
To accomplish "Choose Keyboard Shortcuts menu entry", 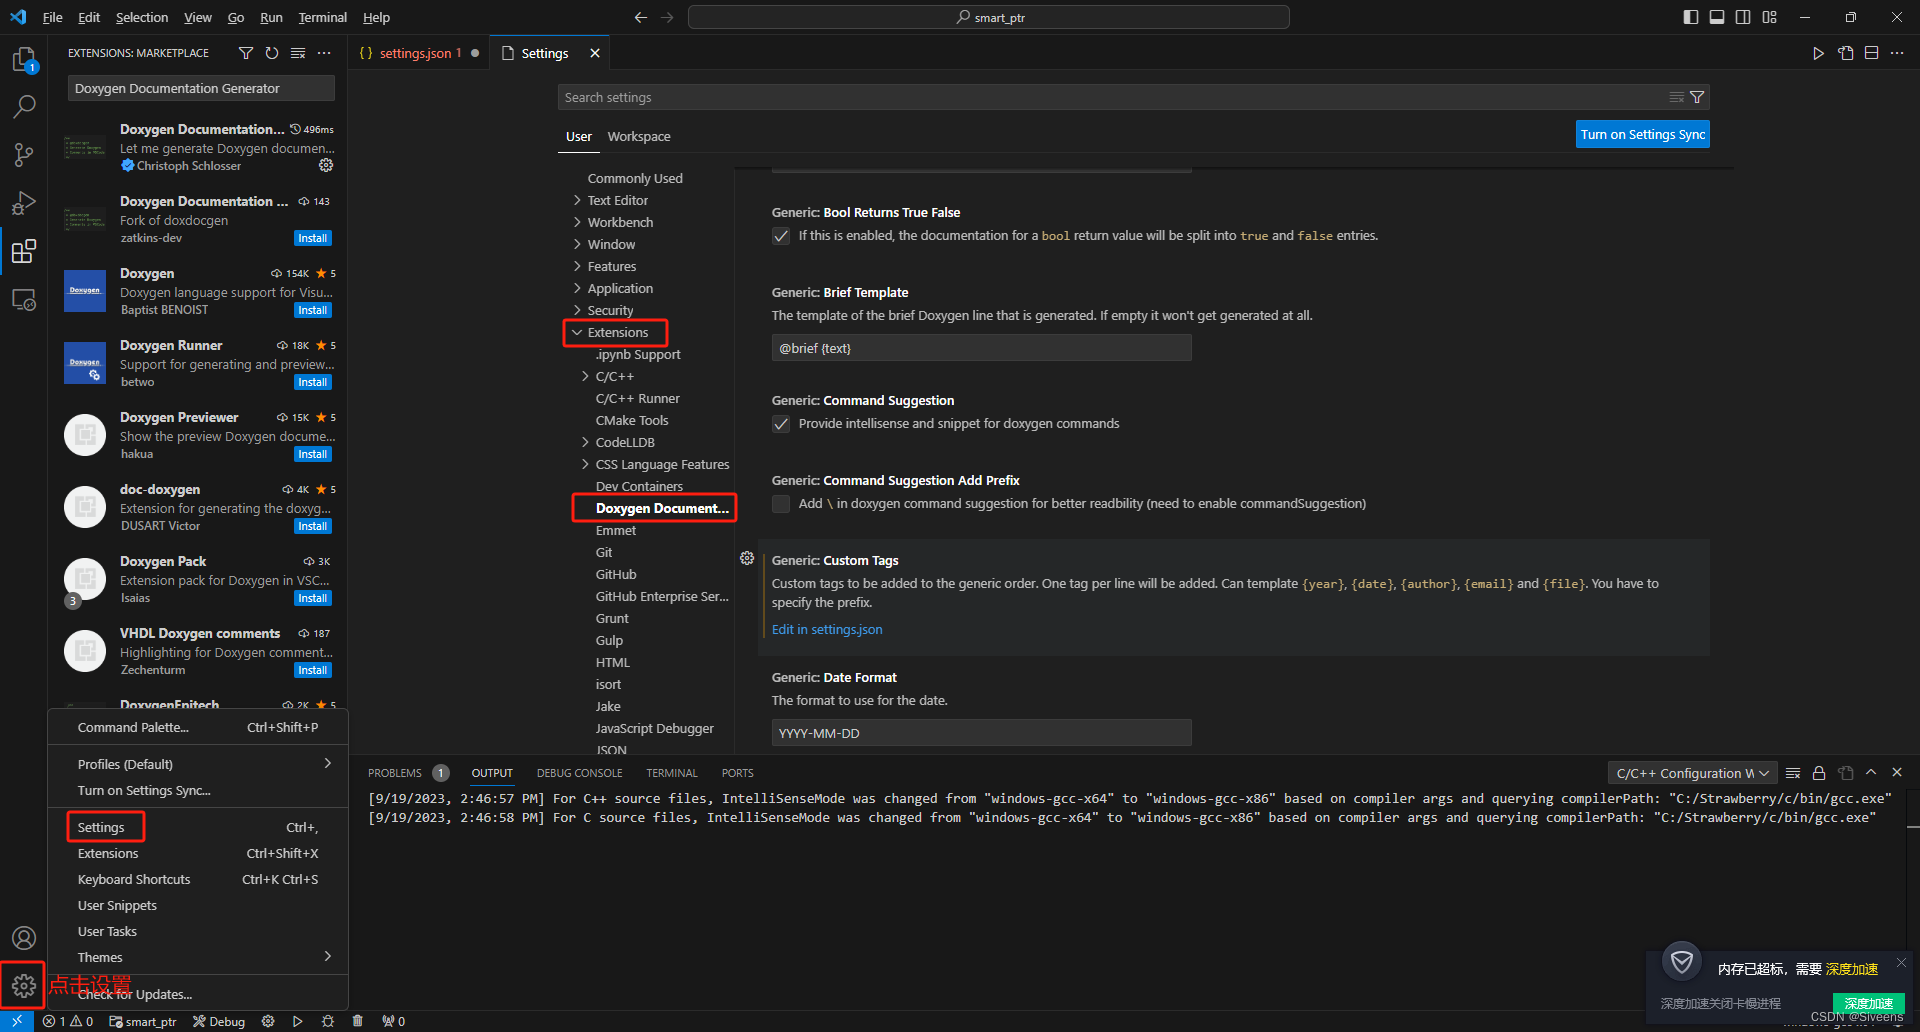I will pos(198,879).
